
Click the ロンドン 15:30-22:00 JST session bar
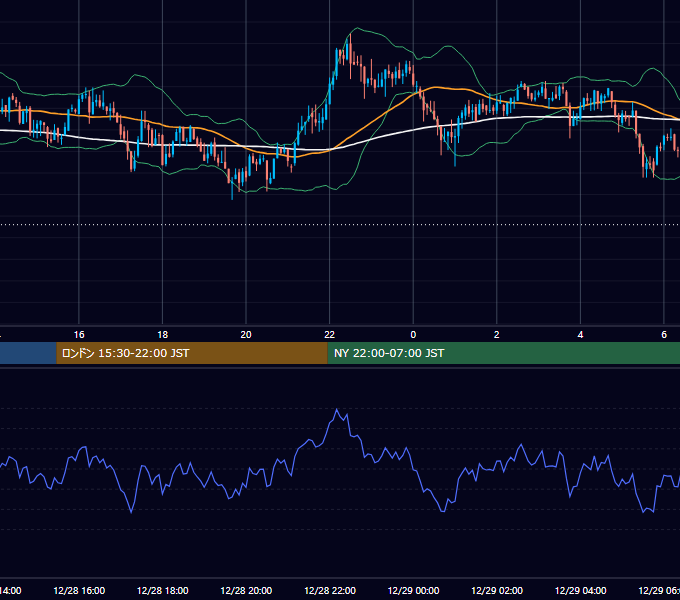192,353
